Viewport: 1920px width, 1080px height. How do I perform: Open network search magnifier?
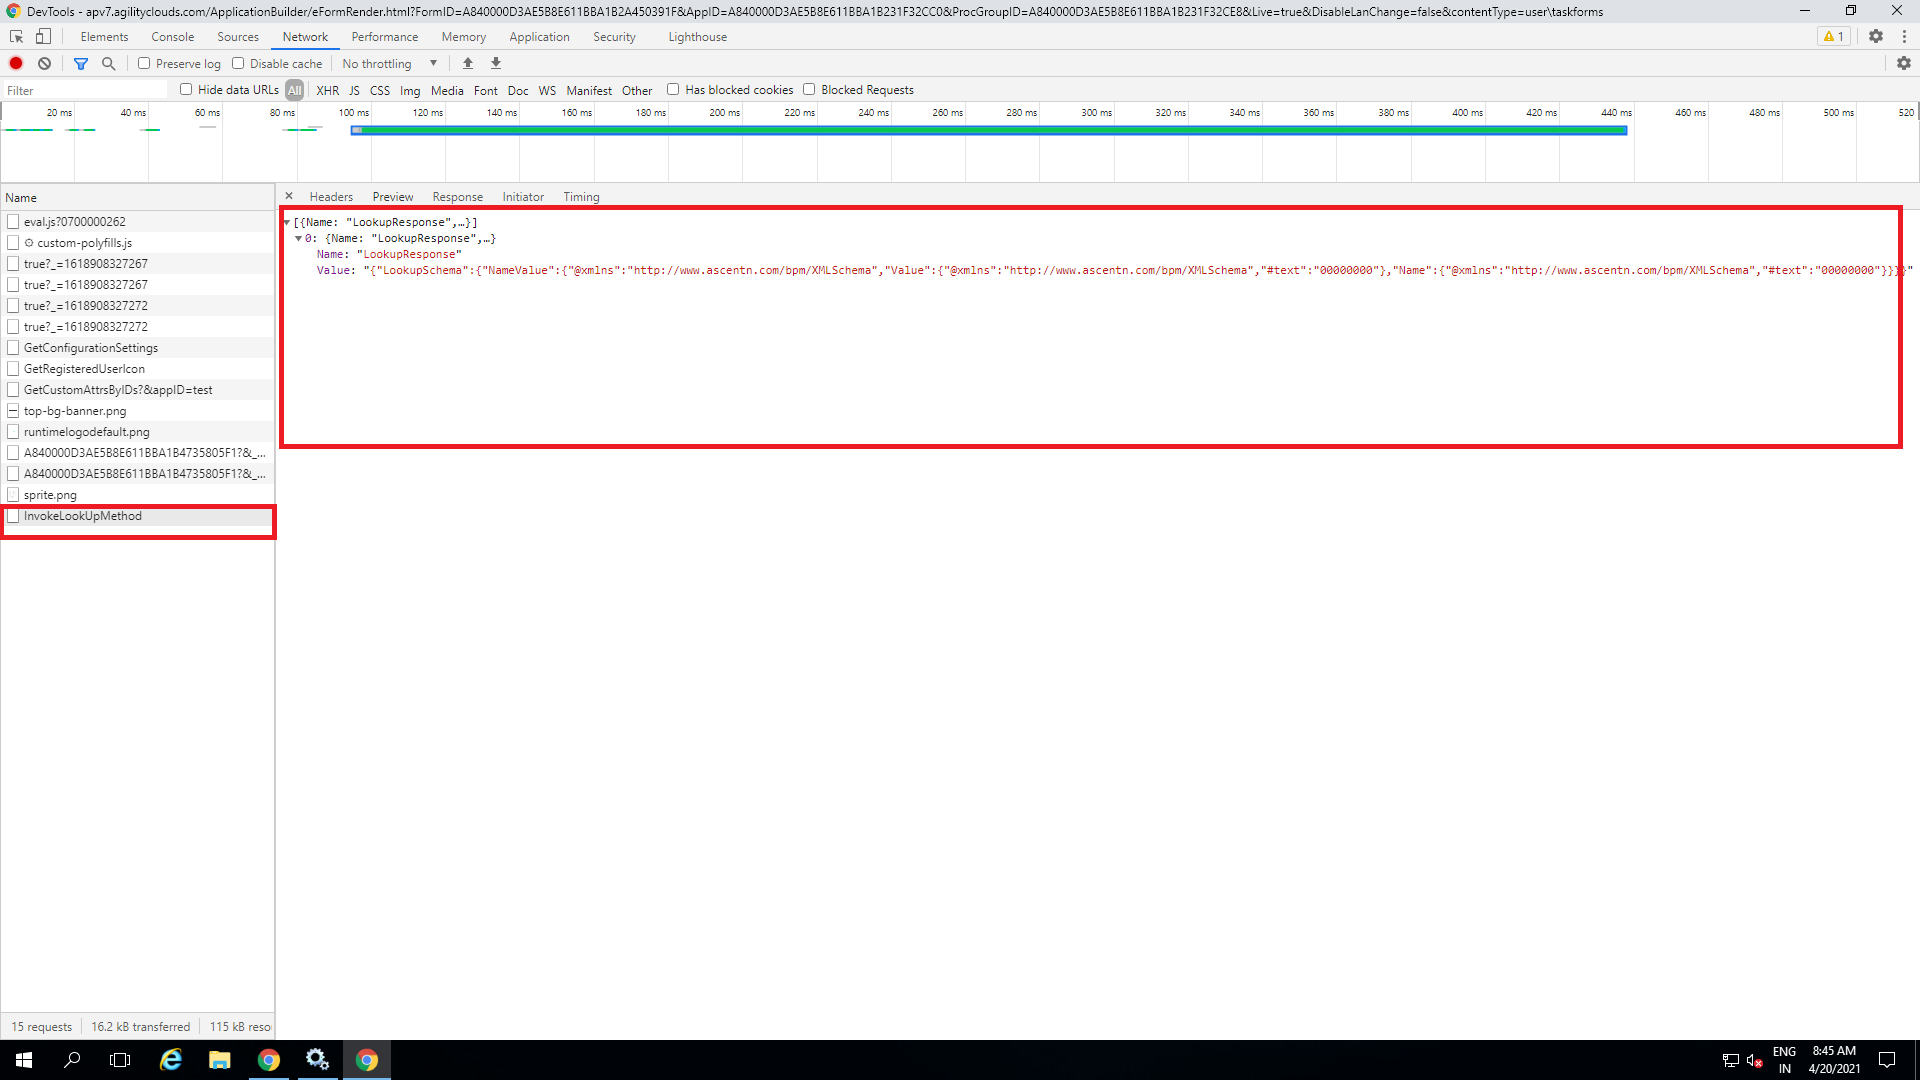click(108, 63)
